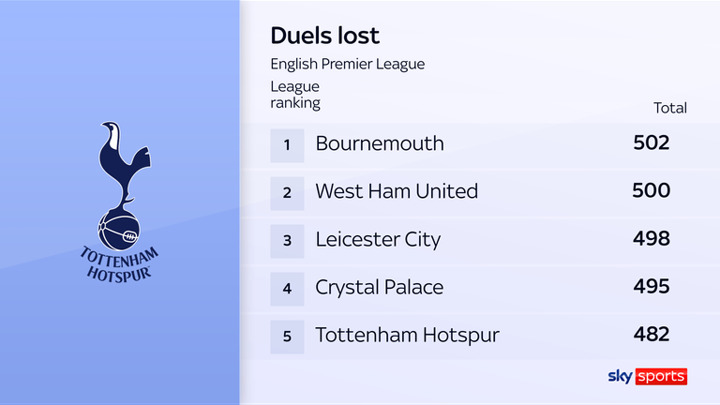Open the Bournemouth team row
720x405 pixels.
point(379,143)
